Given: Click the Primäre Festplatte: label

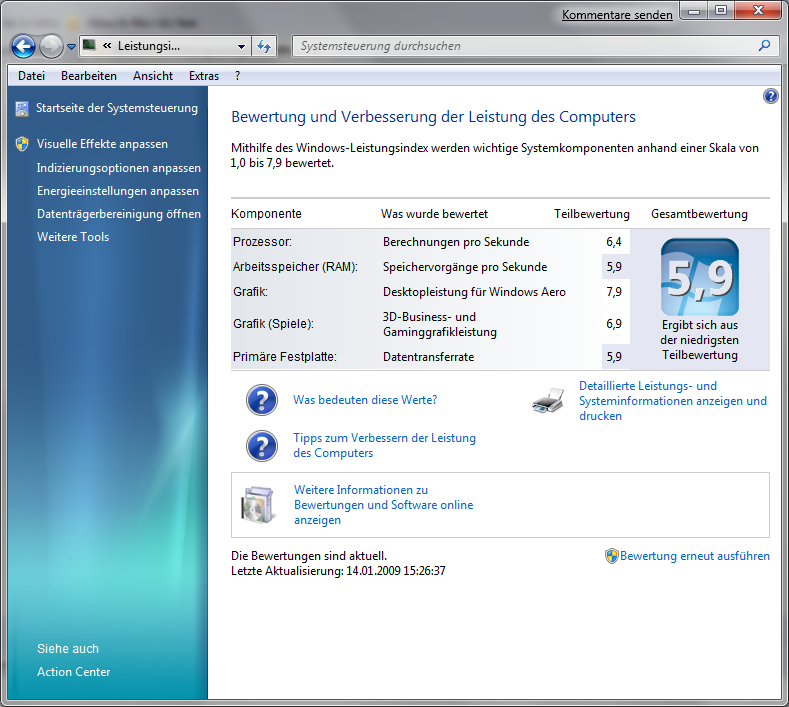Looking at the screenshot, I should pos(285,357).
